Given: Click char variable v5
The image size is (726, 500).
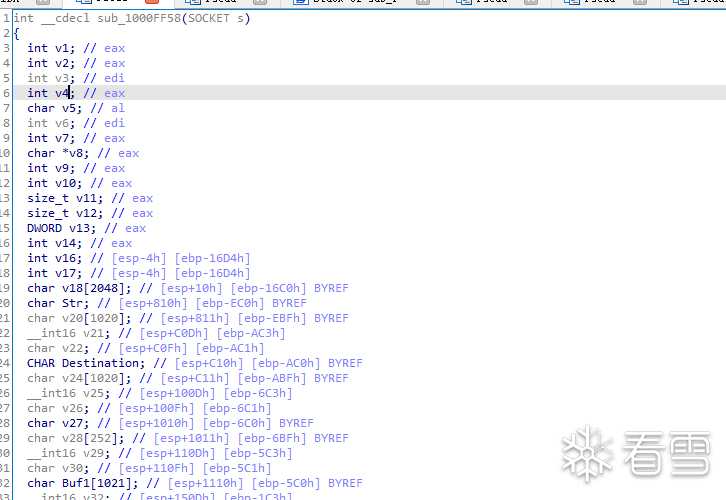Looking at the screenshot, I should click(69, 108).
